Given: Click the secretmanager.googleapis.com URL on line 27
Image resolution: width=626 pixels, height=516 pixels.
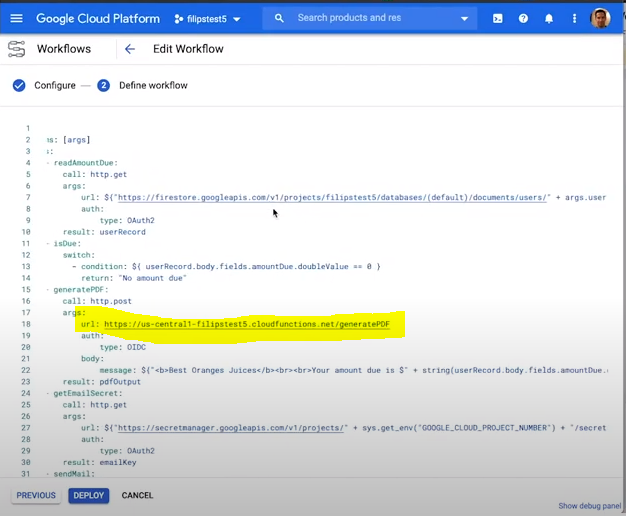Looking at the screenshot, I should pyautogui.click(x=230, y=428).
